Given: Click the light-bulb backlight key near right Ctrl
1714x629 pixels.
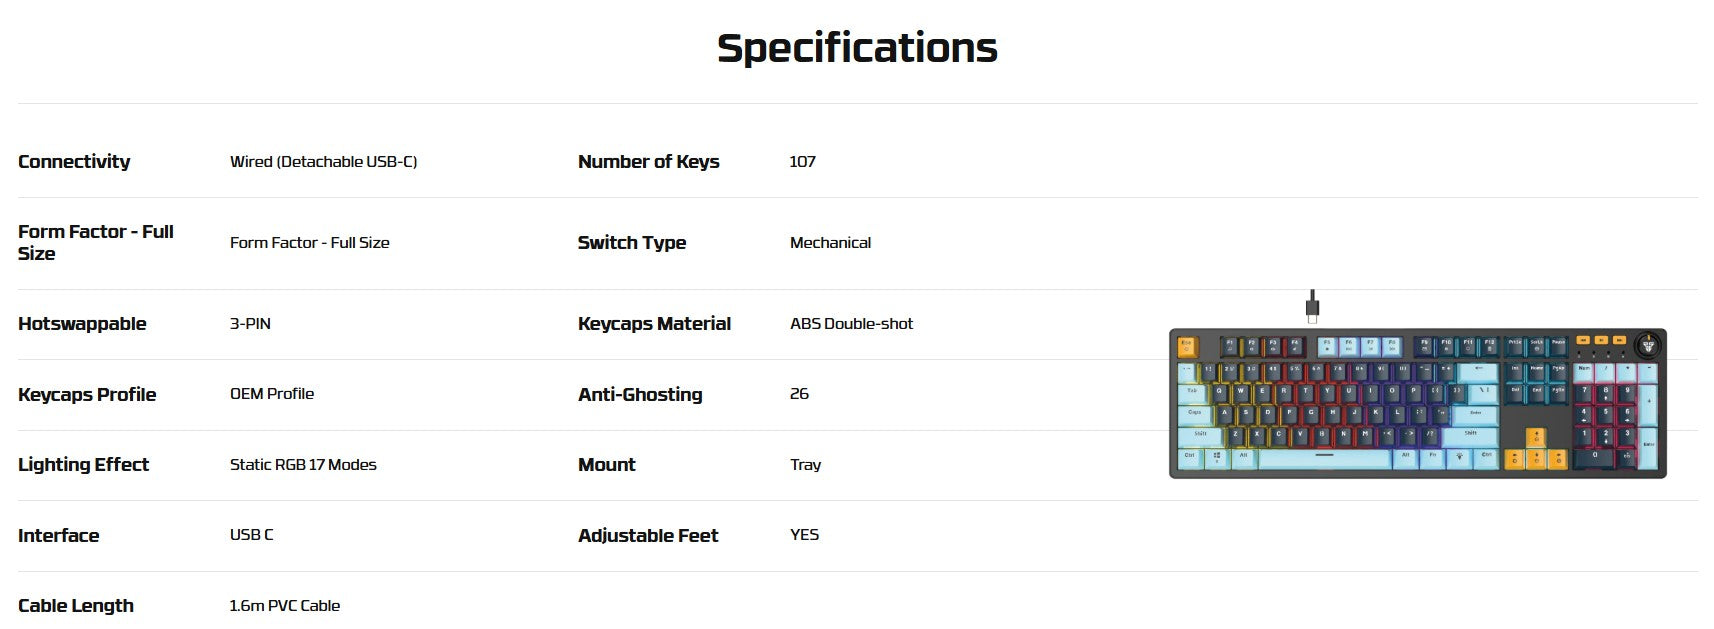Looking at the screenshot, I should (1459, 459).
